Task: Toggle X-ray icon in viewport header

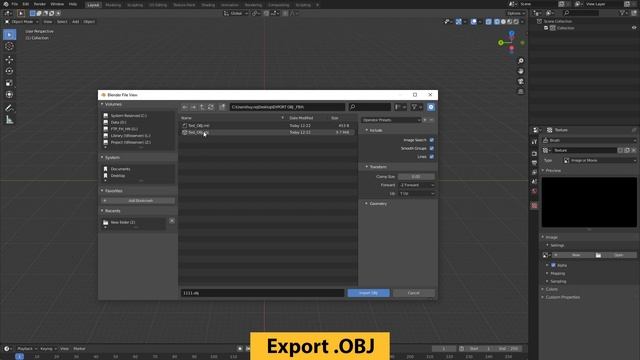Action: 489,22
